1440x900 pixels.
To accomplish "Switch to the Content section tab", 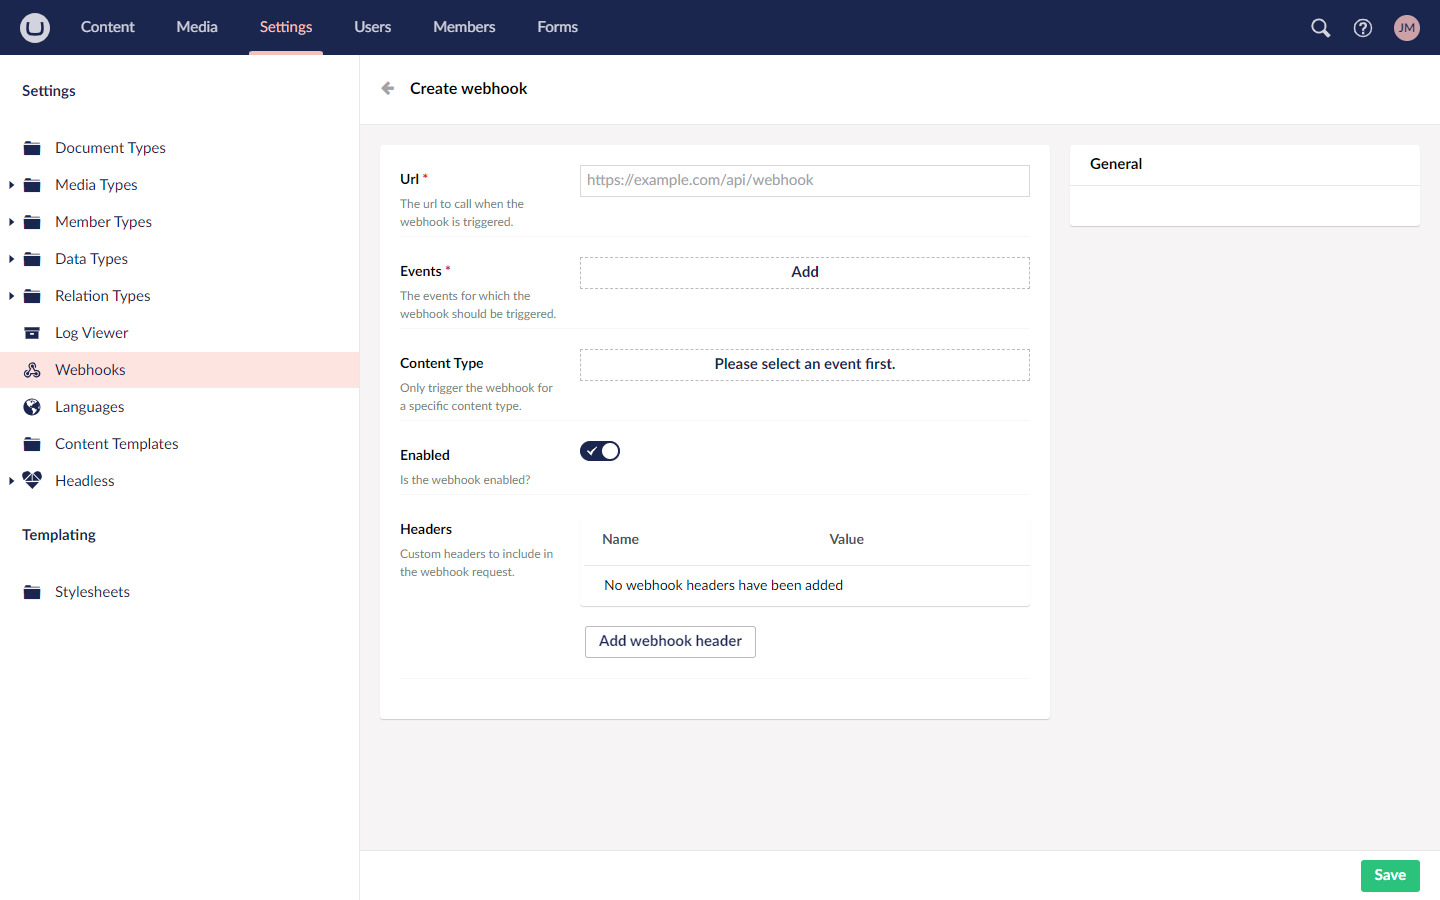I will 107,27.
